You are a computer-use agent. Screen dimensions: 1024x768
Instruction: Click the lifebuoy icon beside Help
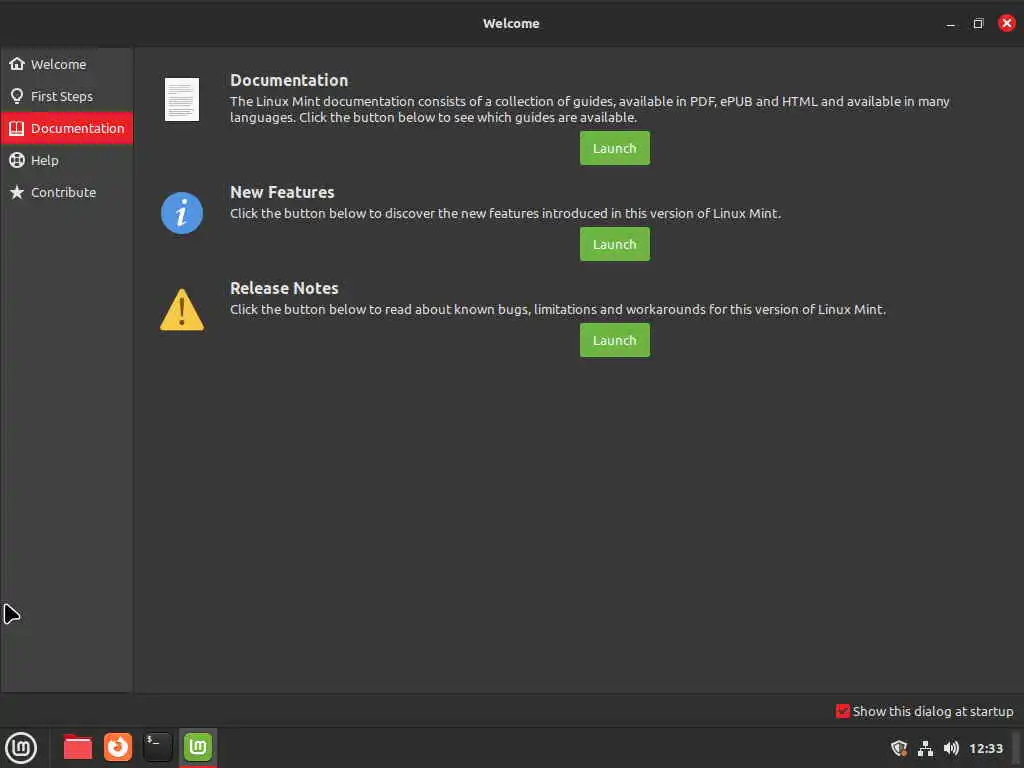click(17, 160)
